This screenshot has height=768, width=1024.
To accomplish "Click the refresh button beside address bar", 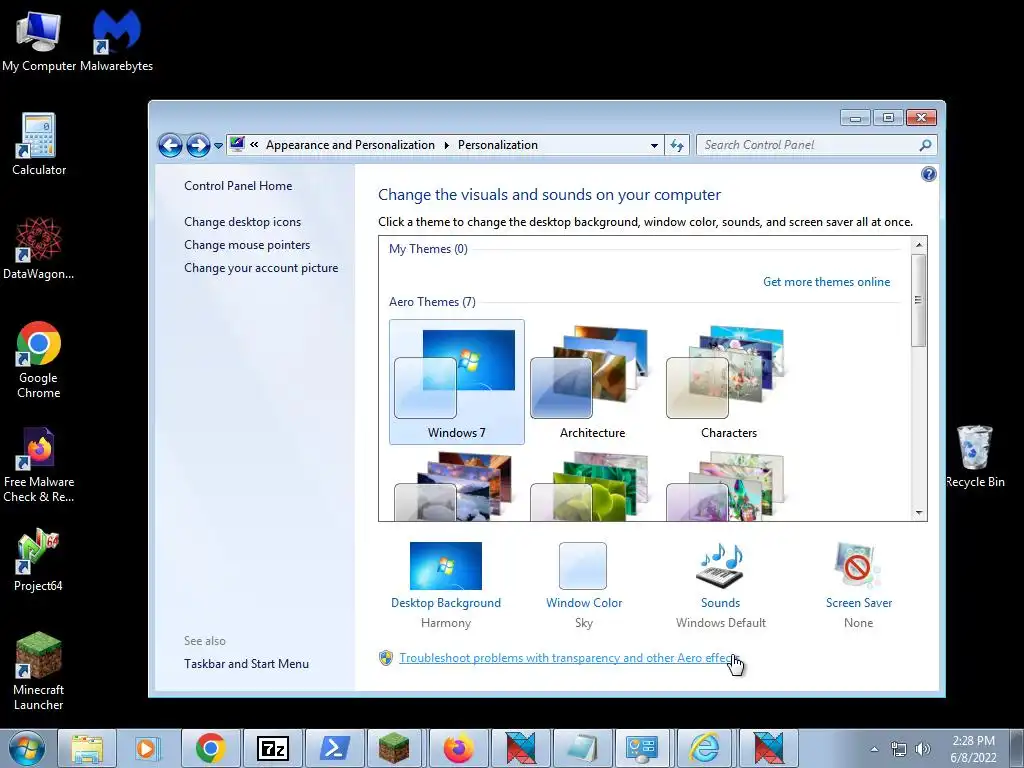I will (677, 145).
